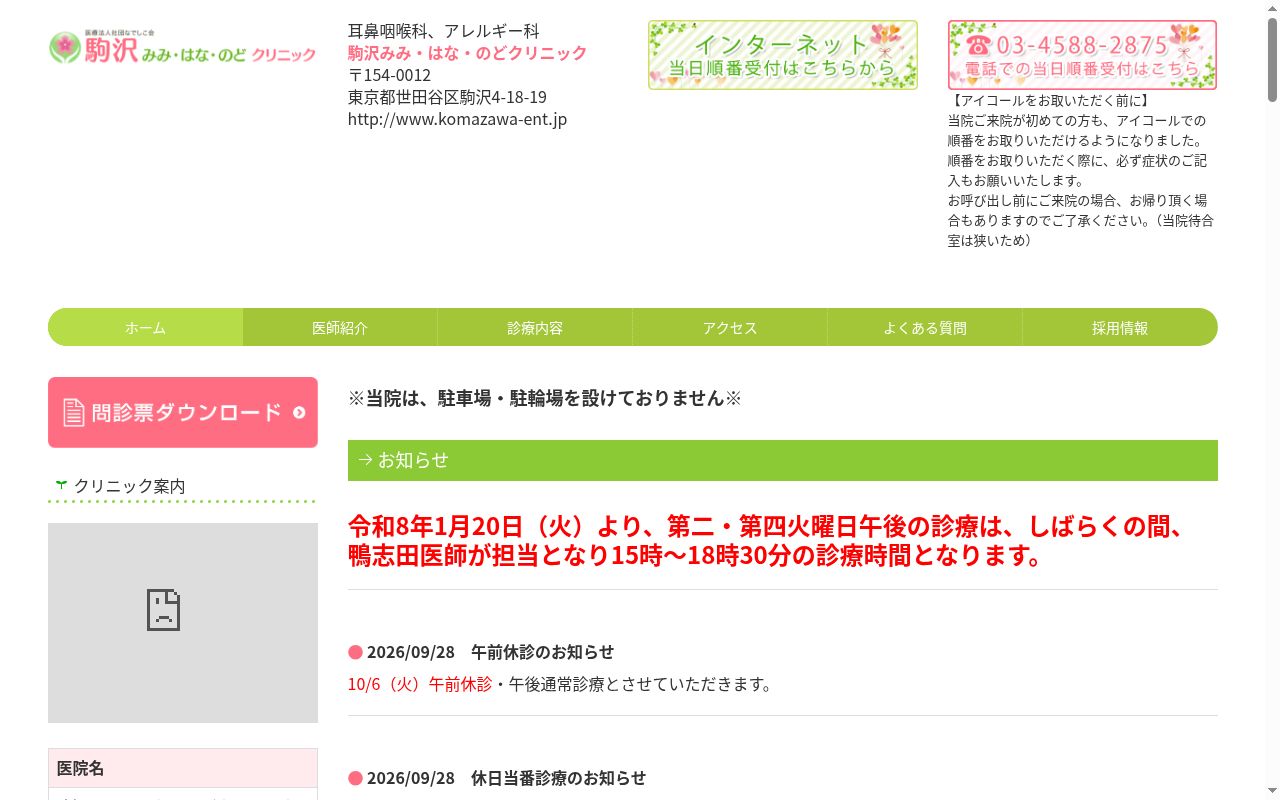Open the 診療内容 menu item
The image size is (1280, 800).
[x=535, y=327]
